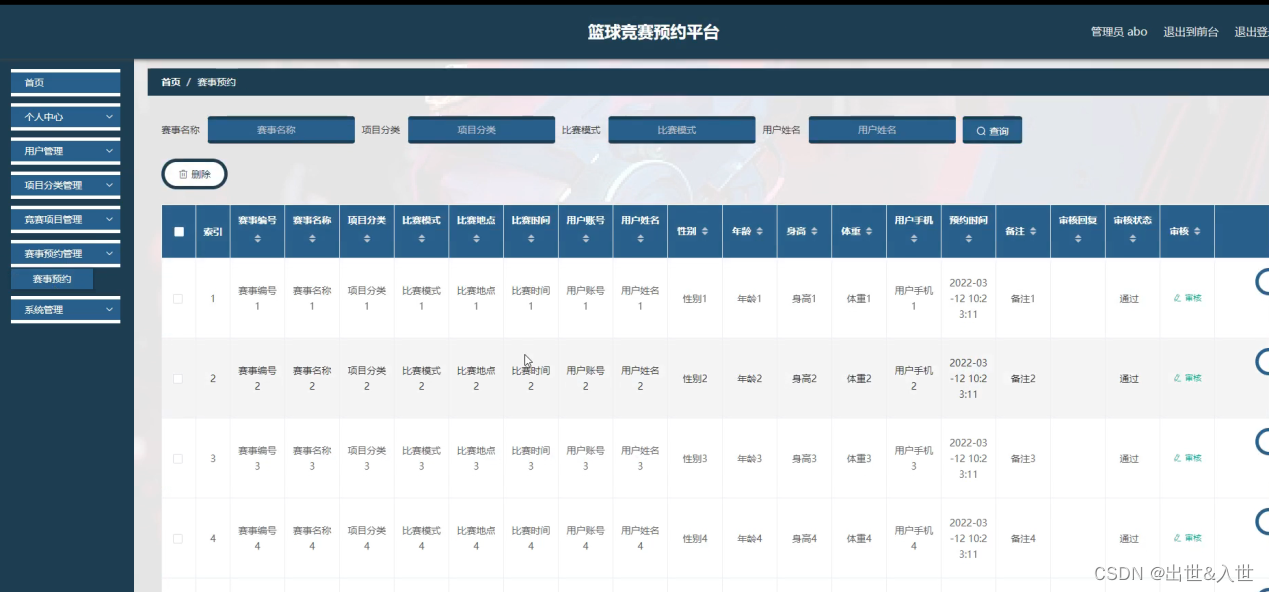Select the checkbox for row 1
The height and width of the screenshot is (592, 1269).
pos(178,299)
